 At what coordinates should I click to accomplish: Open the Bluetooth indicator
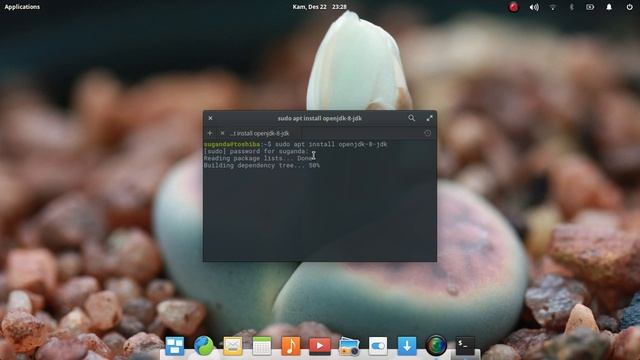click(571, 7)
